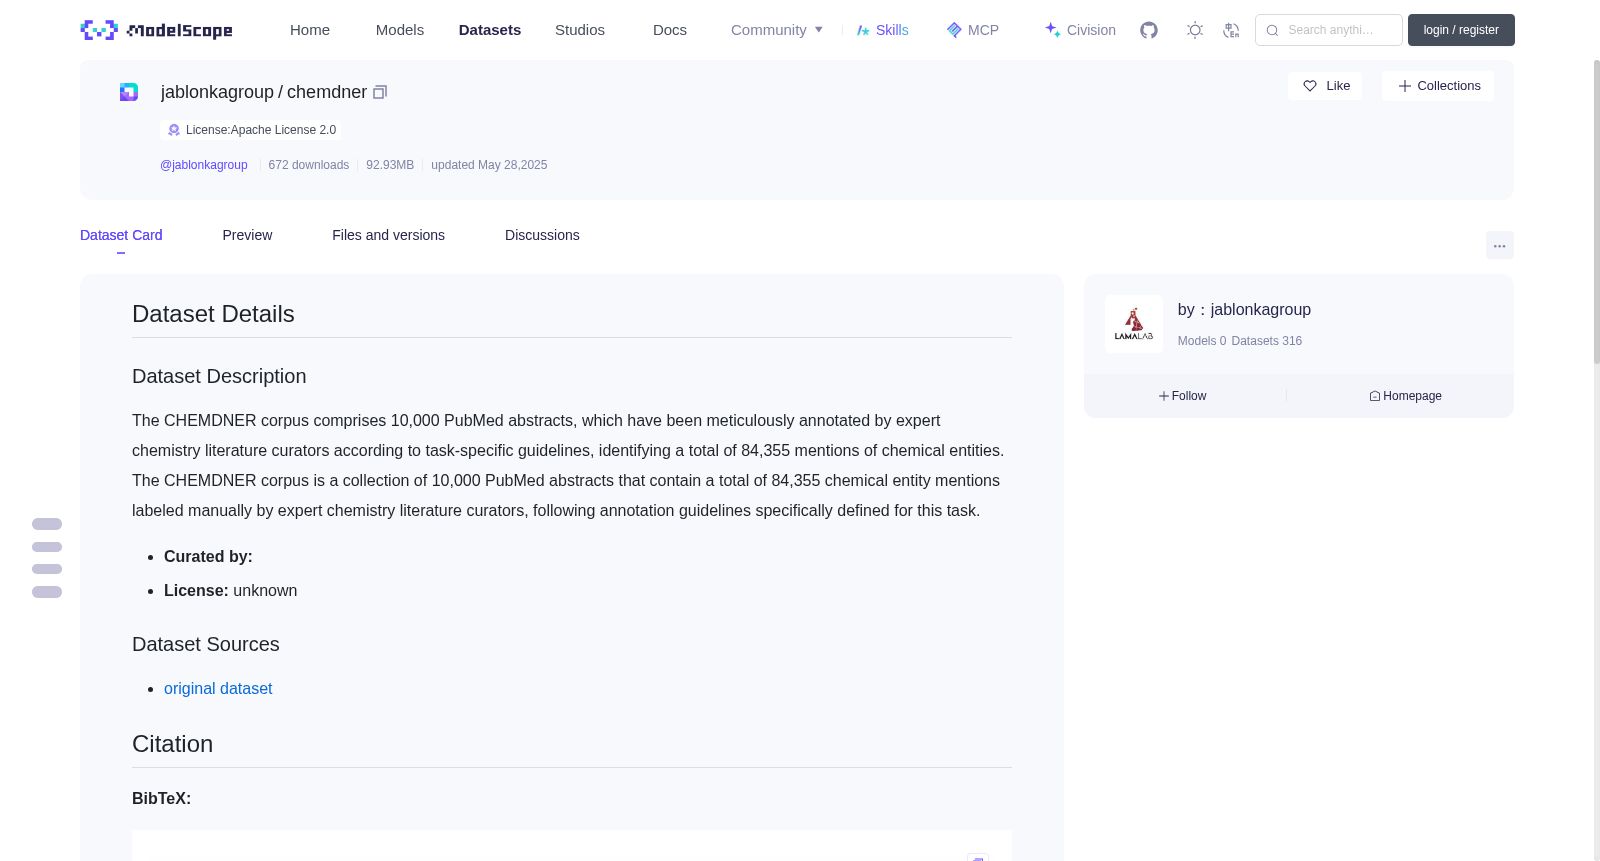
Task: Switch to the Preview tab
Action: pyautogui.click(x=247, y=235)
